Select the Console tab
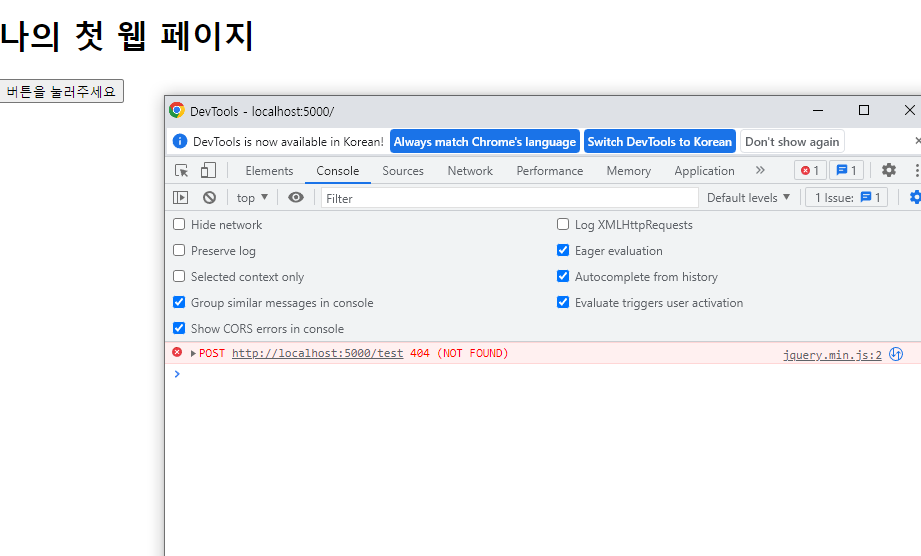The width and height of the screenshot is (921, 556). point(338,171)
